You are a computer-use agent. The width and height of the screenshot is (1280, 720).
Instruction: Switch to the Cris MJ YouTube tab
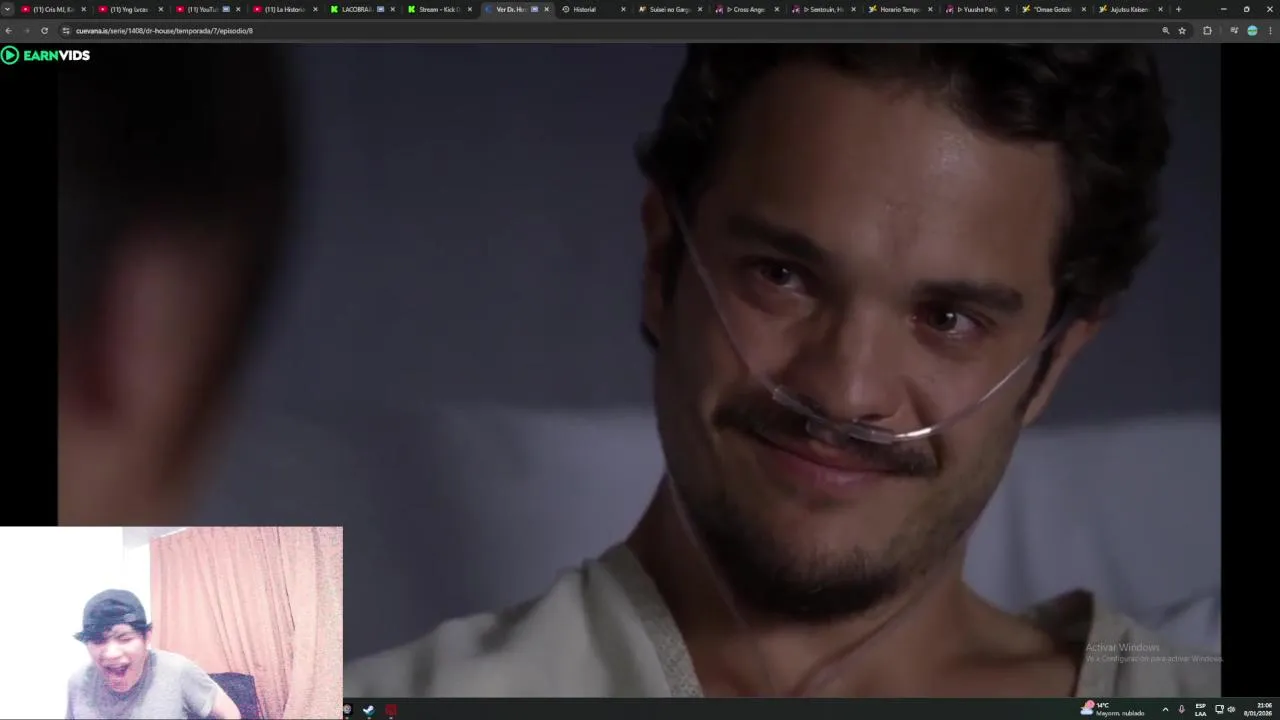52,9
